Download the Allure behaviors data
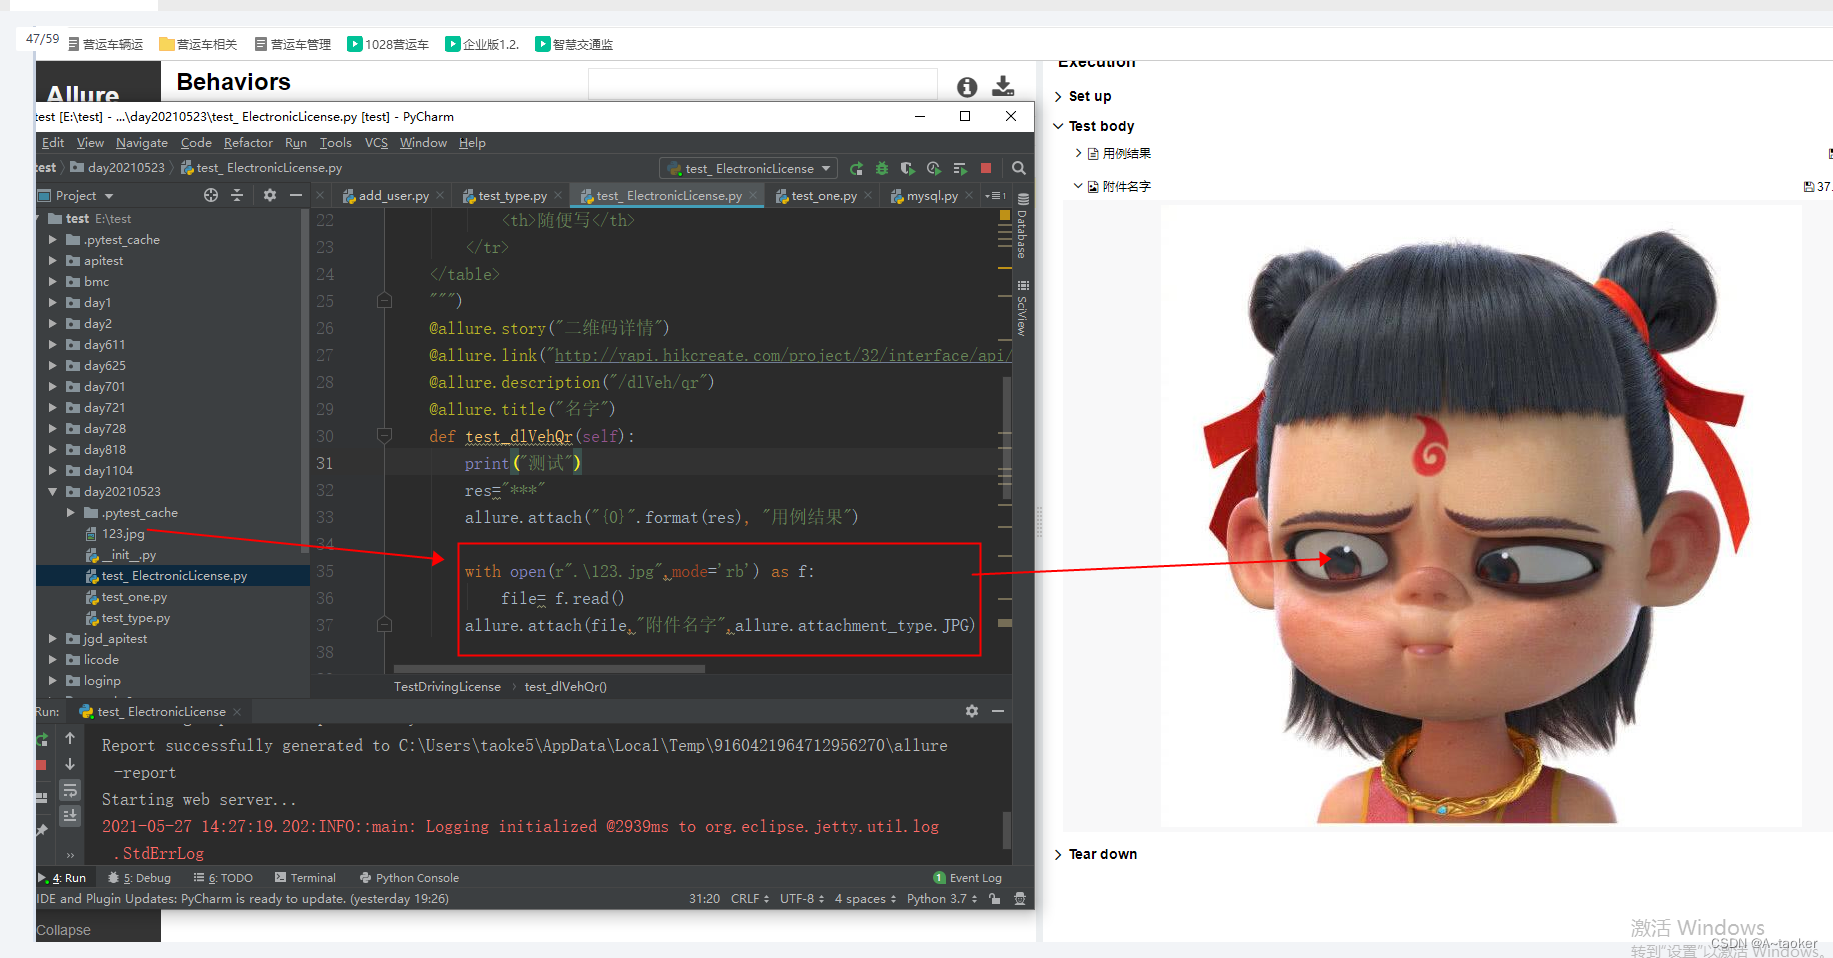The image size is (1833, 958). pos(1003,87)
